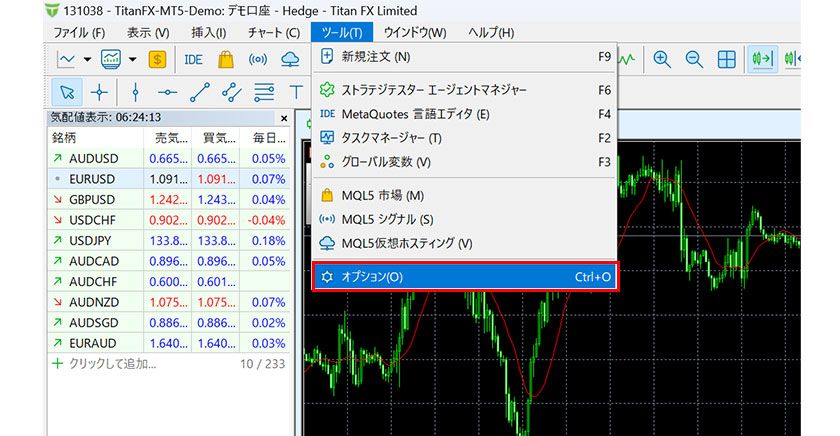Open the ファイル (F) menu

[79, 33]
